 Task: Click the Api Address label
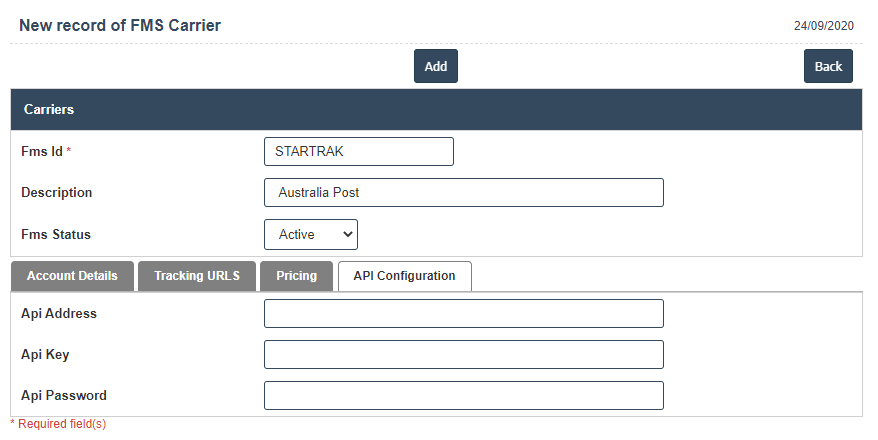[59, 313]
